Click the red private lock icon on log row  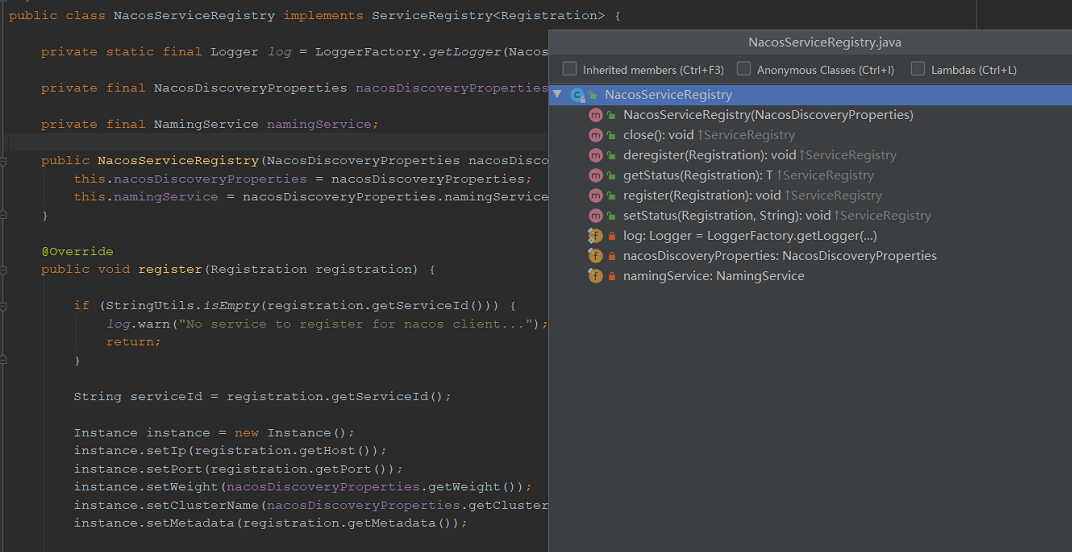pyautogui.click(x=612, y=236)
